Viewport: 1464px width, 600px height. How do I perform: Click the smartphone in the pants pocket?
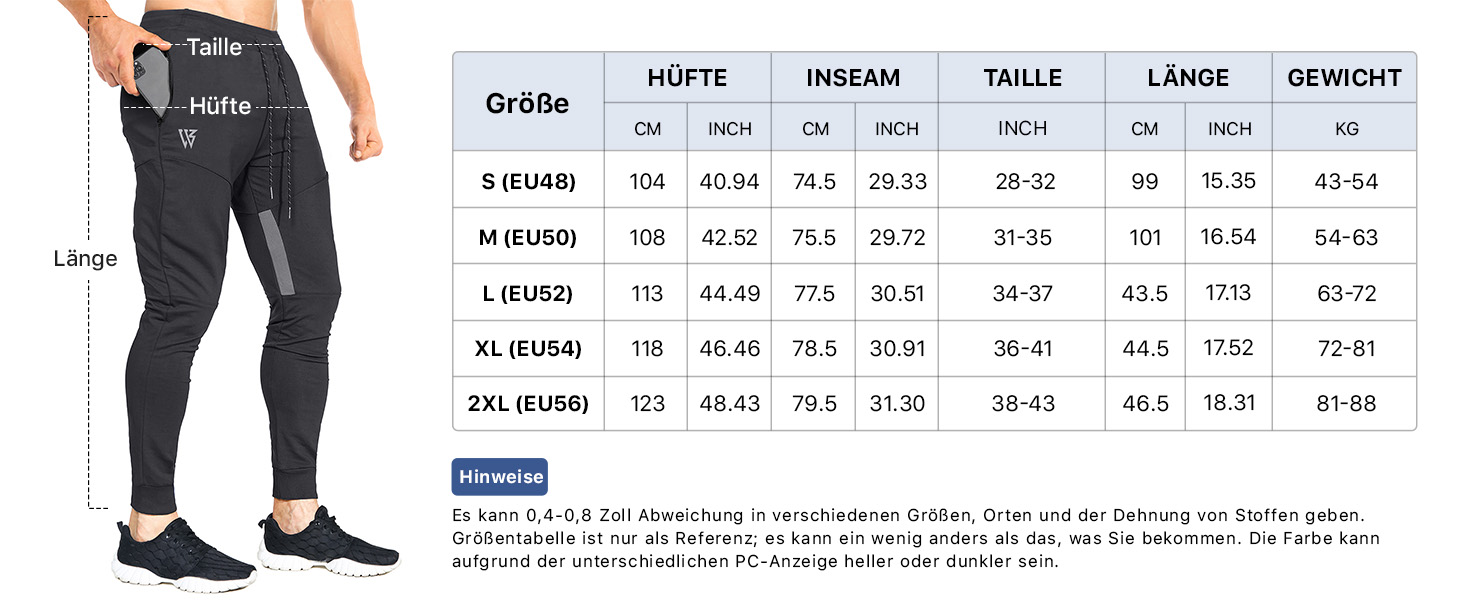point(150,80)
